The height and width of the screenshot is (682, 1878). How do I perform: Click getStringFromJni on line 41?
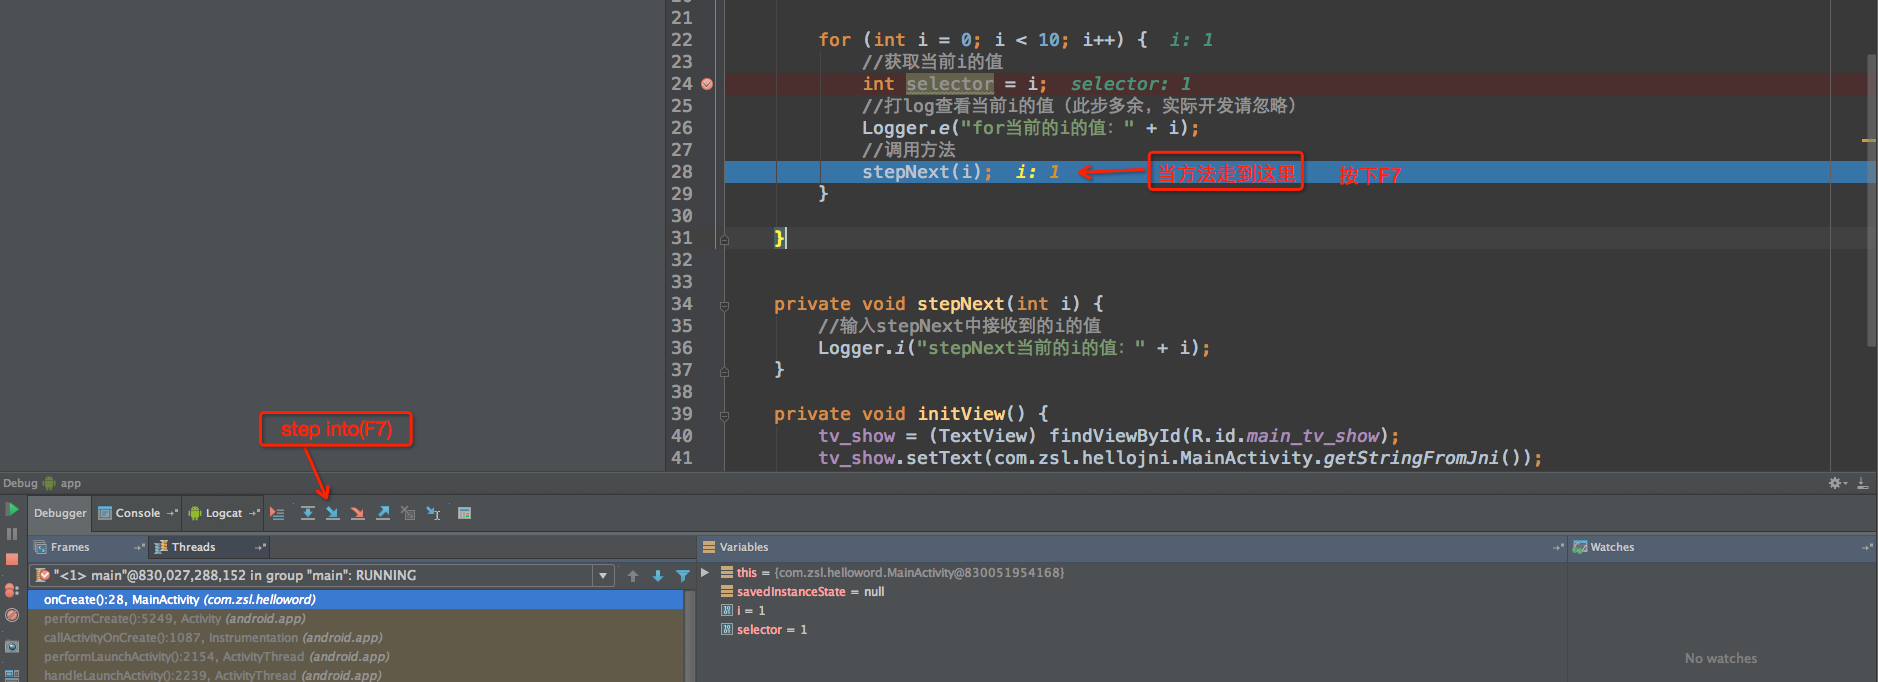[x=1411, y=458]
